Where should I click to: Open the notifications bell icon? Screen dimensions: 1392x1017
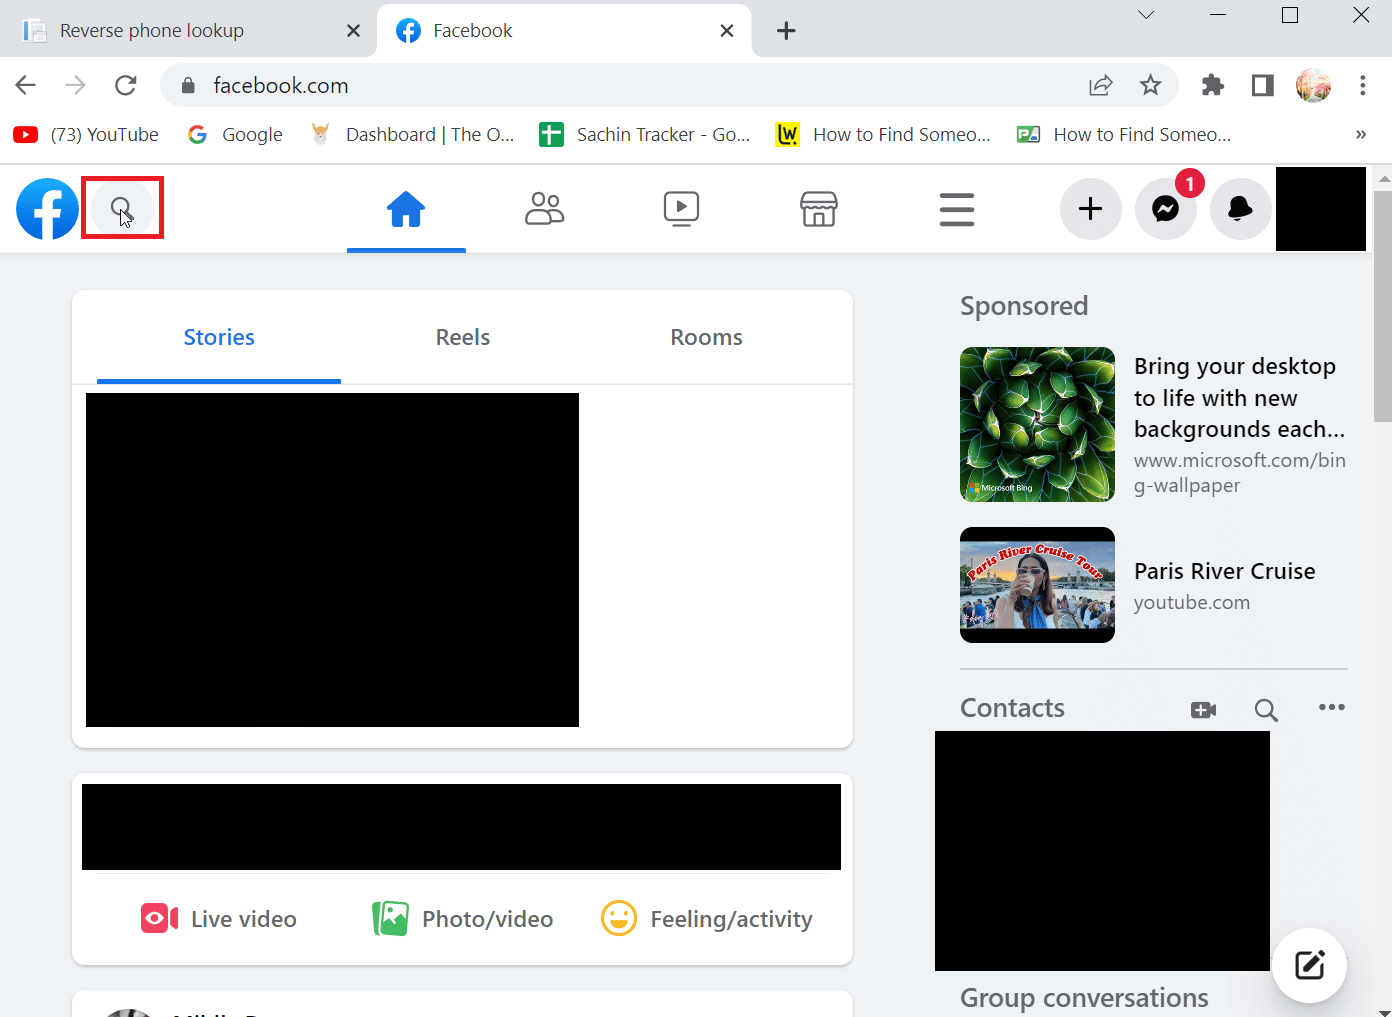(x=1241, y=209)
